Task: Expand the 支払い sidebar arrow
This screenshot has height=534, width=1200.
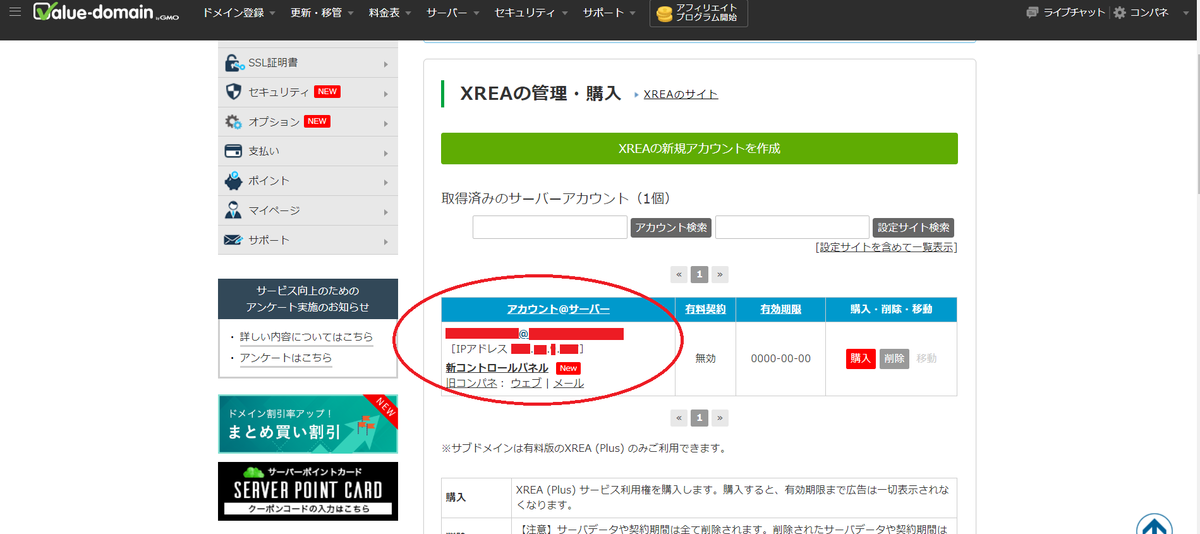Action: coord(385,152)
